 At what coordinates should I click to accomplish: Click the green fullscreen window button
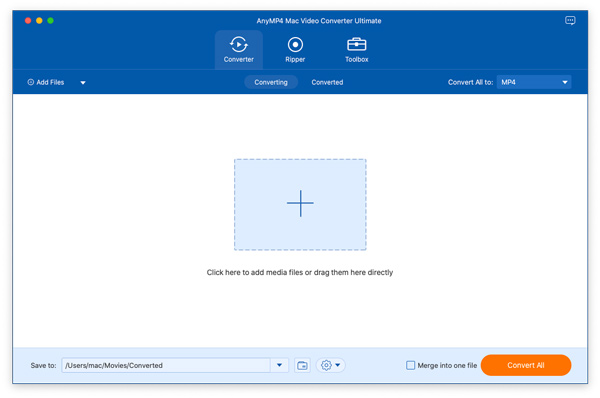tap(51, 21)
